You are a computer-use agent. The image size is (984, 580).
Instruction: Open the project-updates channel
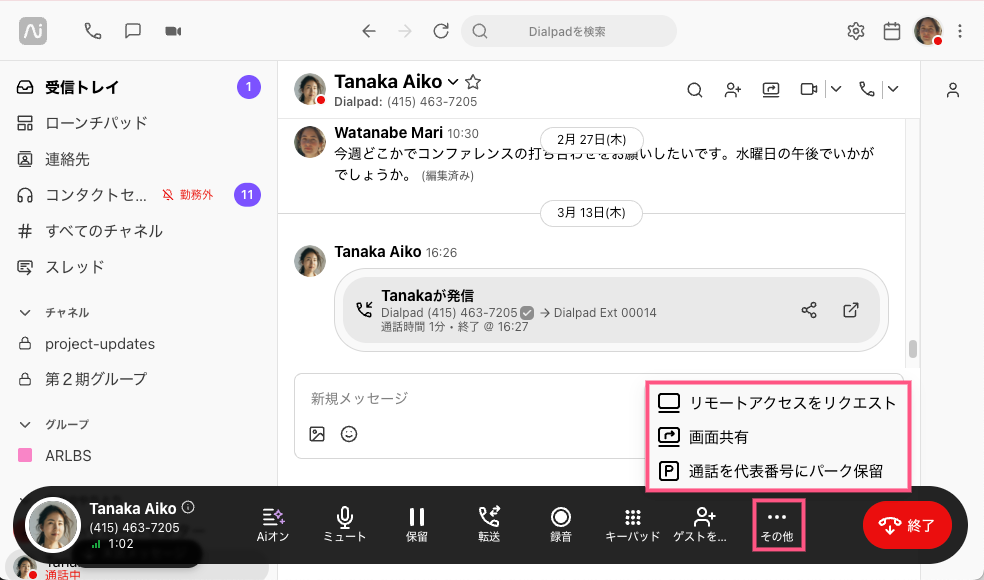138,344
